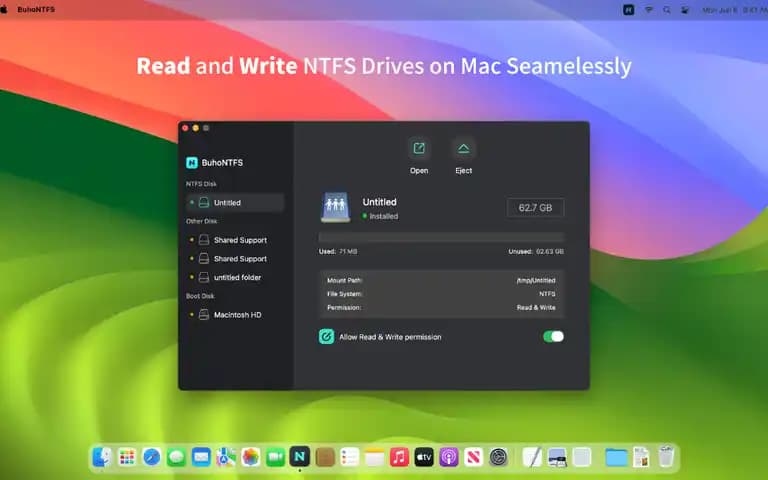Open Finder from the Dock
The width and height of the screenshot is (768, 480).
(102, 457)
